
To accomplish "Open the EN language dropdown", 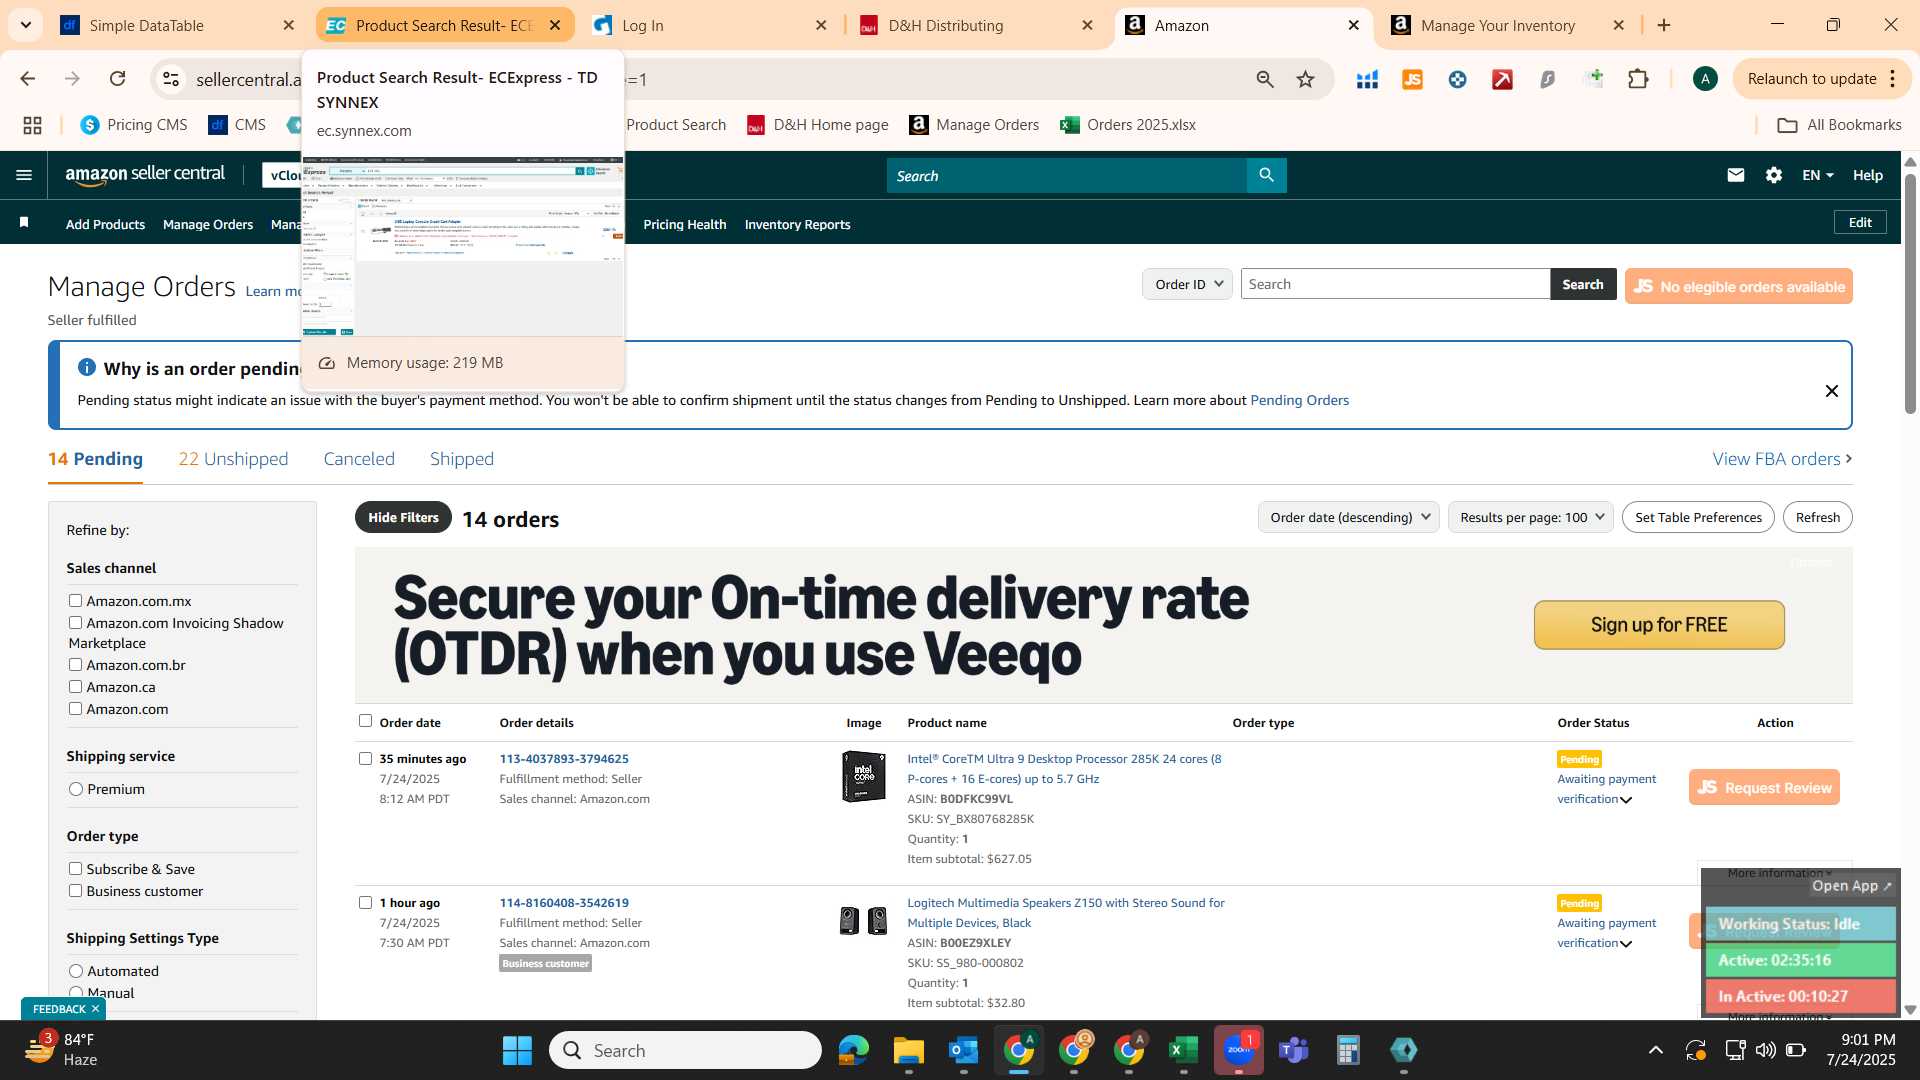I will pos(1817,175).
